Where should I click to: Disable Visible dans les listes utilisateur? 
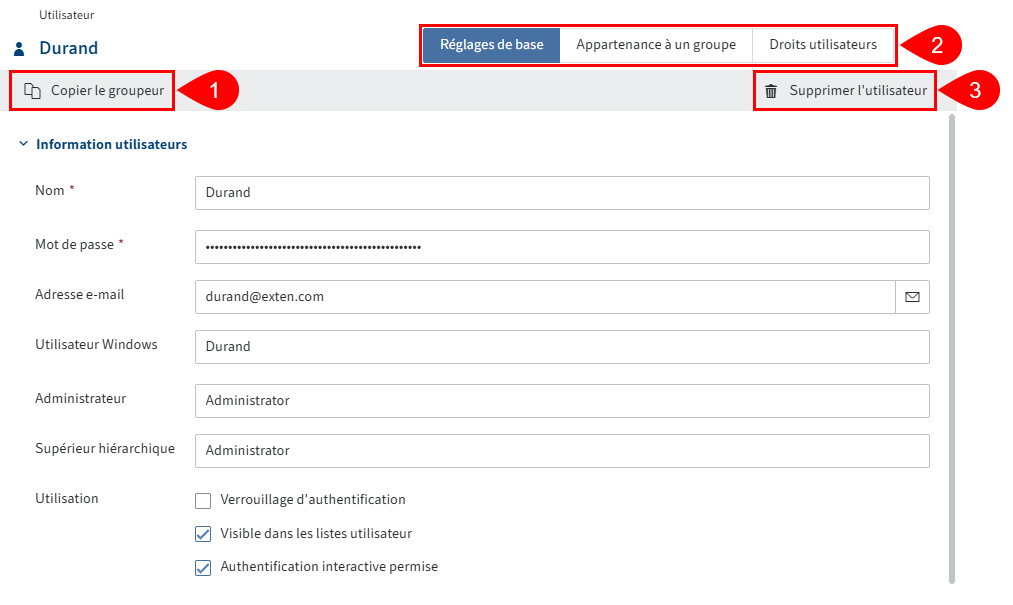pos(203,533)
